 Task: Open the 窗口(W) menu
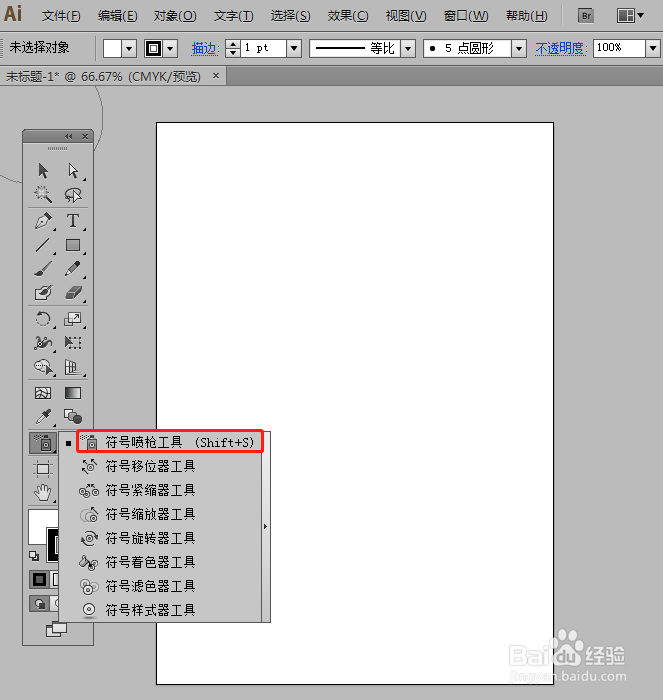[x=466, y=16]
